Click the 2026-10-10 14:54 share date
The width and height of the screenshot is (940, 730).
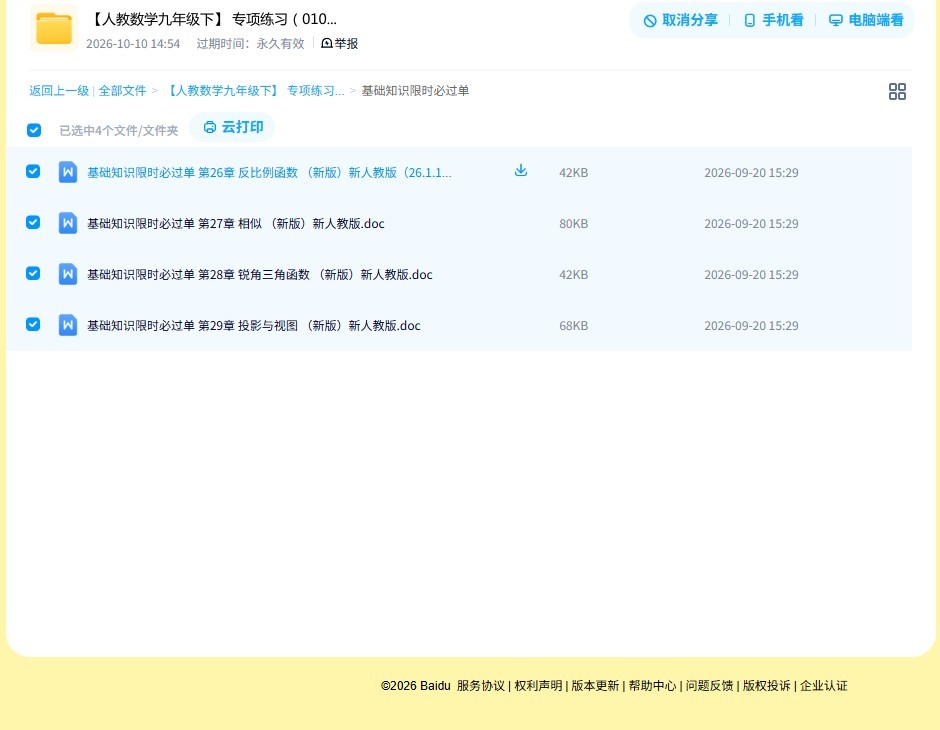133,44
